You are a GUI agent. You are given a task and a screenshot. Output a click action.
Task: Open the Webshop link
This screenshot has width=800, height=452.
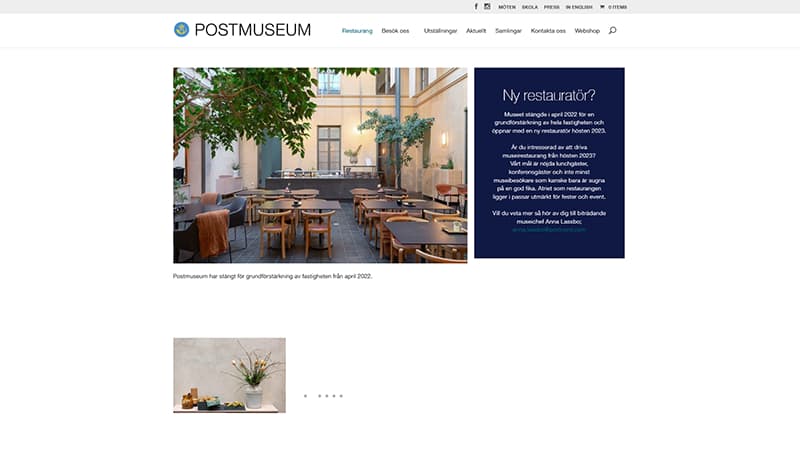[587, 31]
